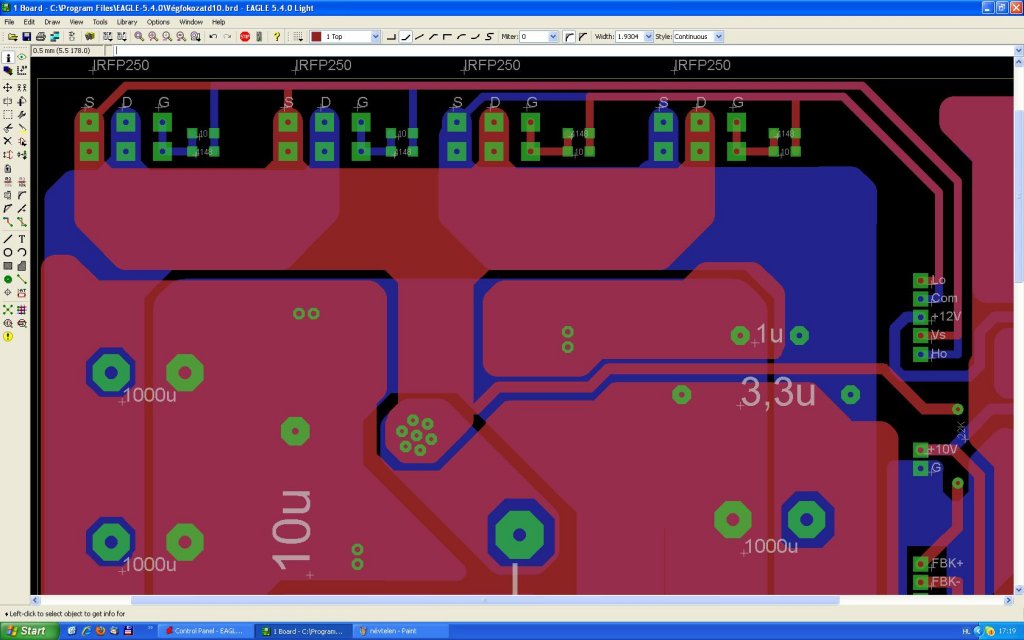
Task: Activate the Show (eye) tool
Action: point(22,57)
